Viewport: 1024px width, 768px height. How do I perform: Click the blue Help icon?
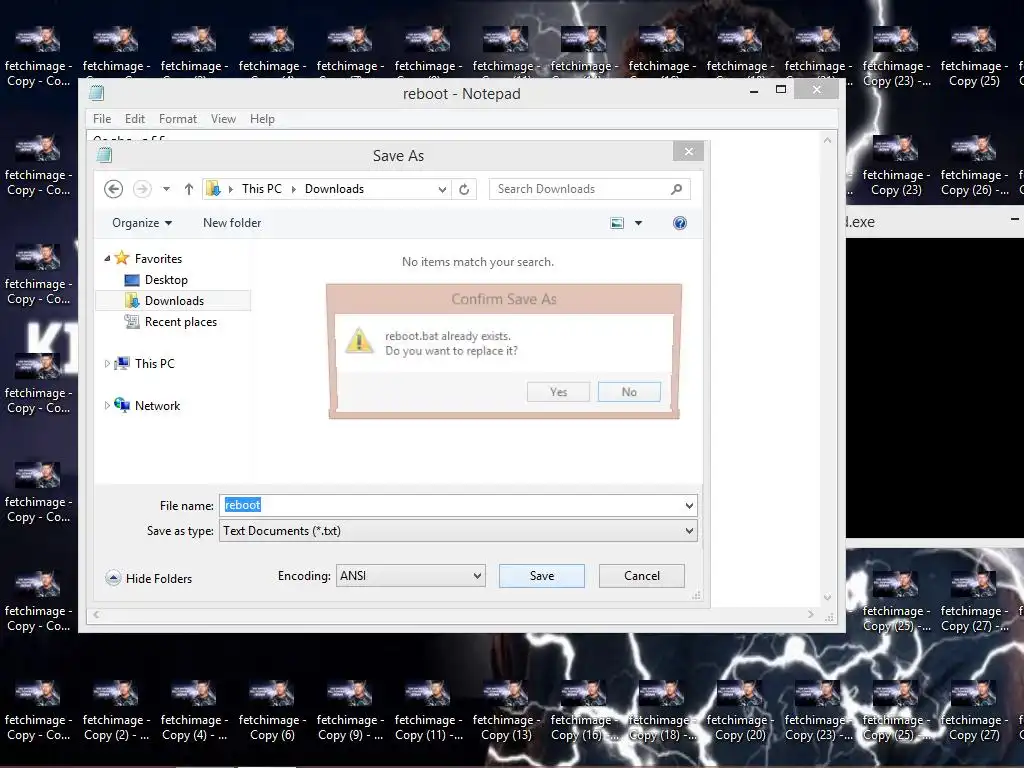pyautogui.click(x=680, y=223)
